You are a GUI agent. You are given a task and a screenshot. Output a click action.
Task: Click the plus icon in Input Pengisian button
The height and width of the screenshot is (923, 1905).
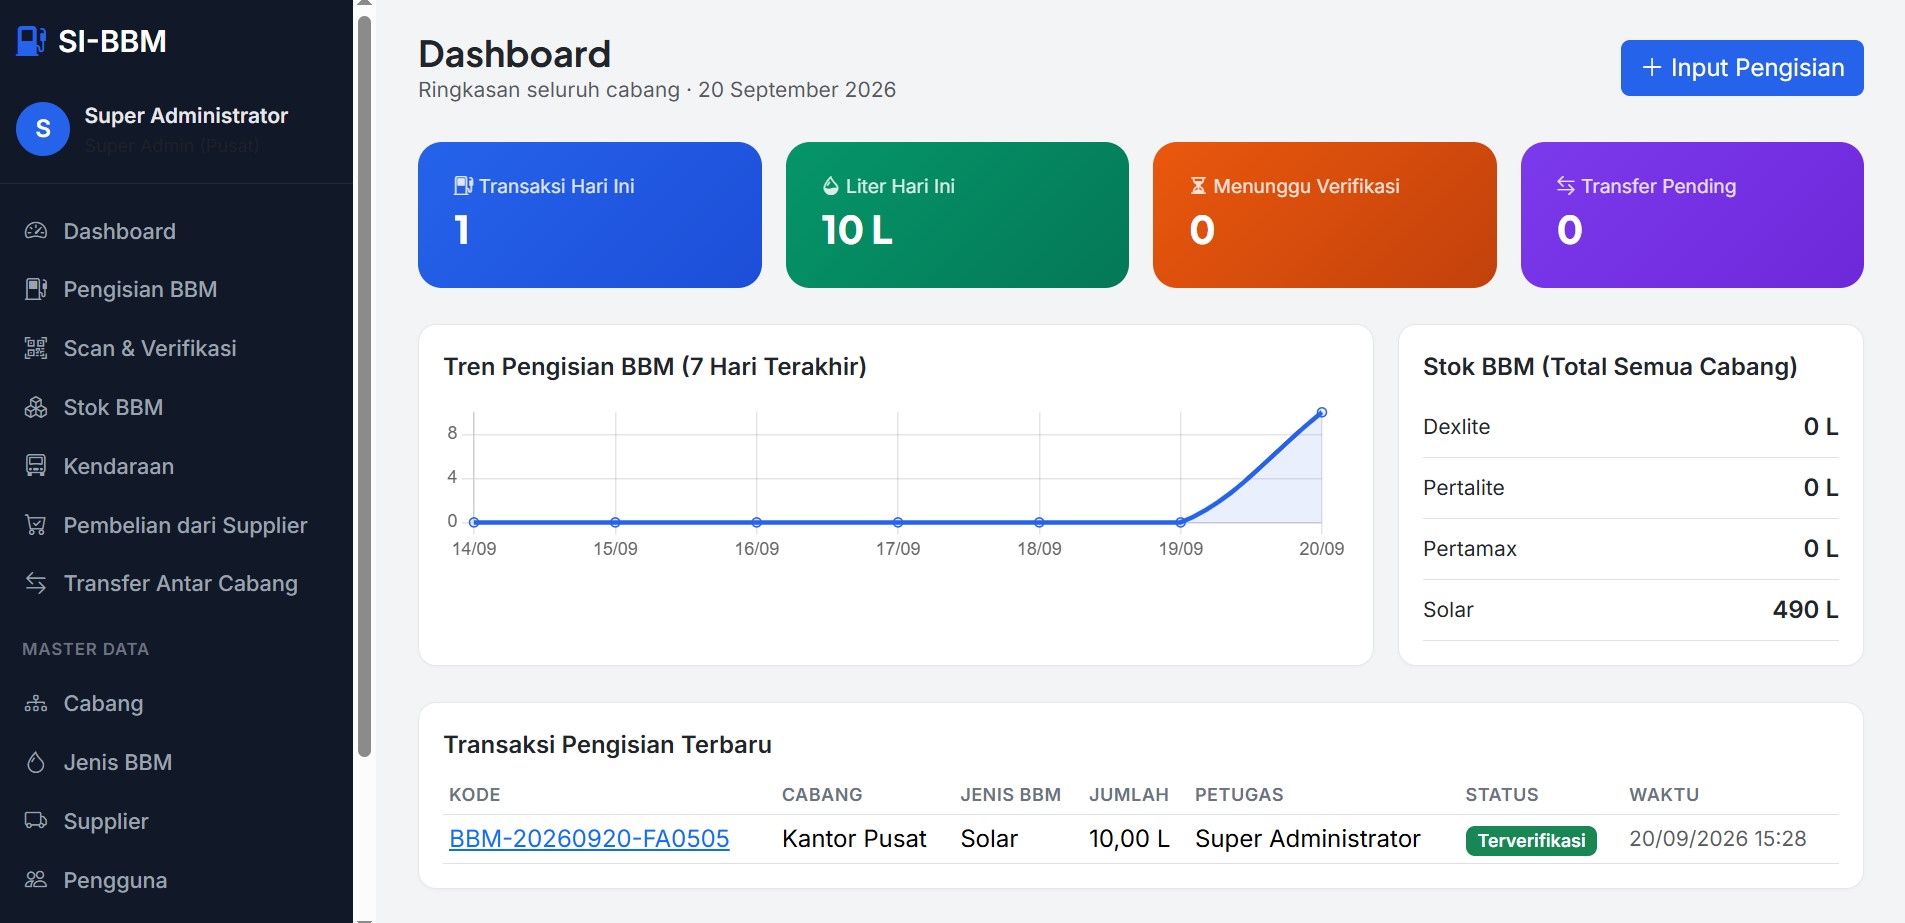[1652, 67]
